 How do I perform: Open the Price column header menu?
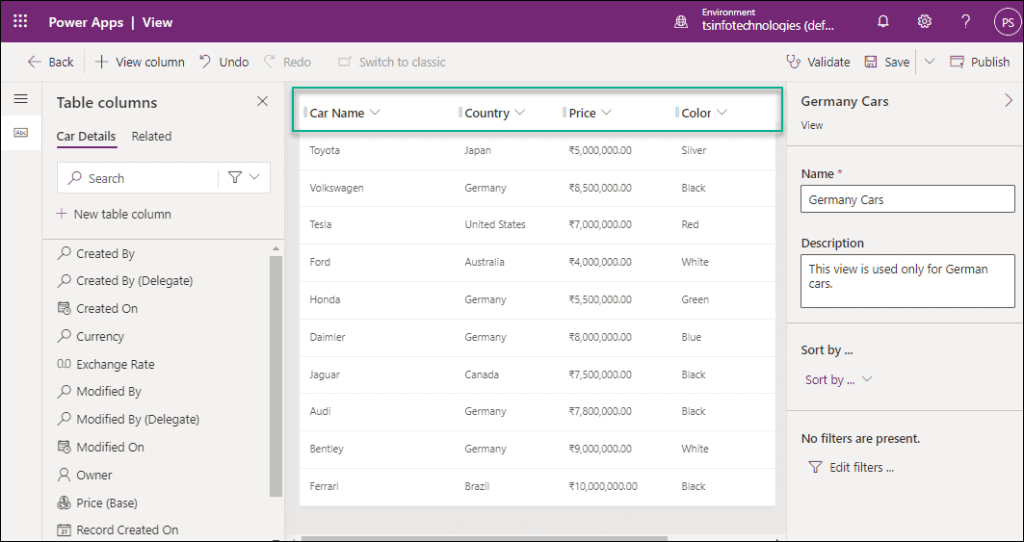(606, 112)
